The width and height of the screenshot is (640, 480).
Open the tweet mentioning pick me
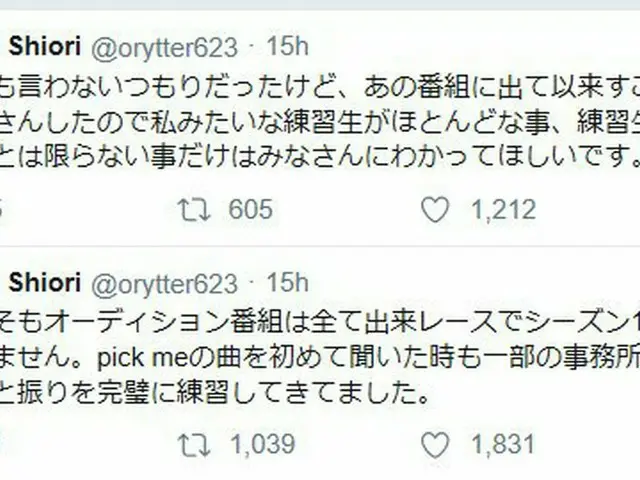pos(320,357)
